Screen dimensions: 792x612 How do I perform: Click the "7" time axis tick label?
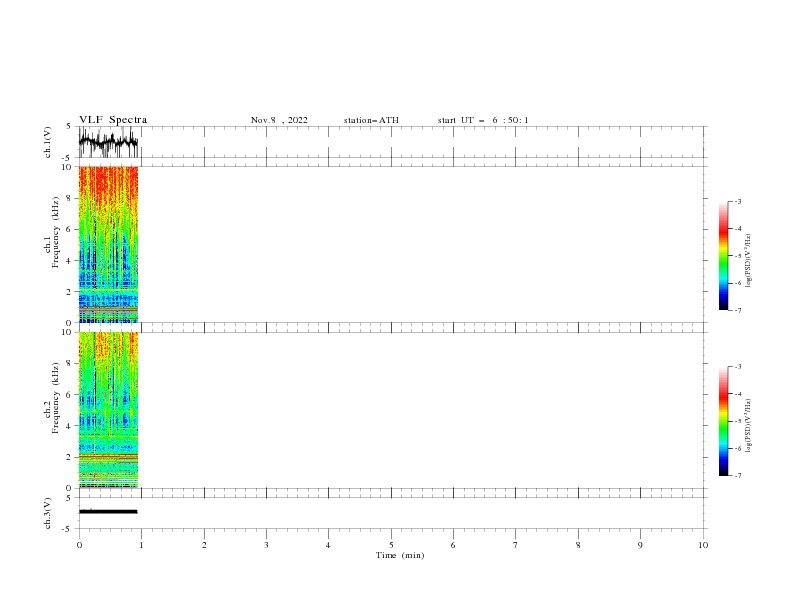click(515, 545)
